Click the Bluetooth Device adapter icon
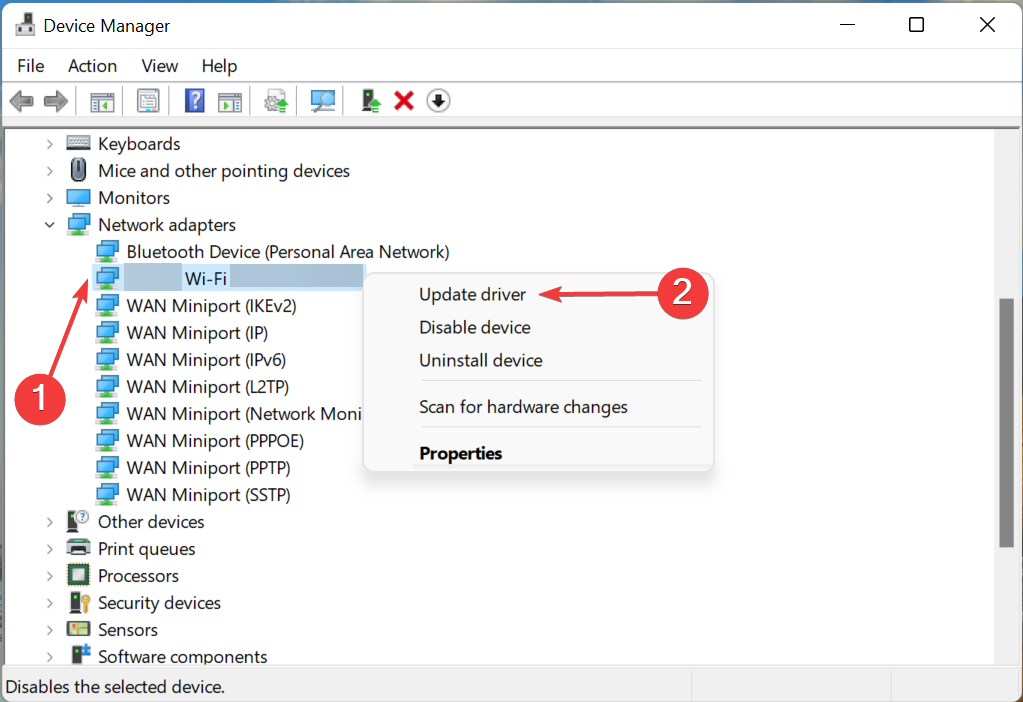This screenshot has width=1023, height=702. click(x=107, y=251)
